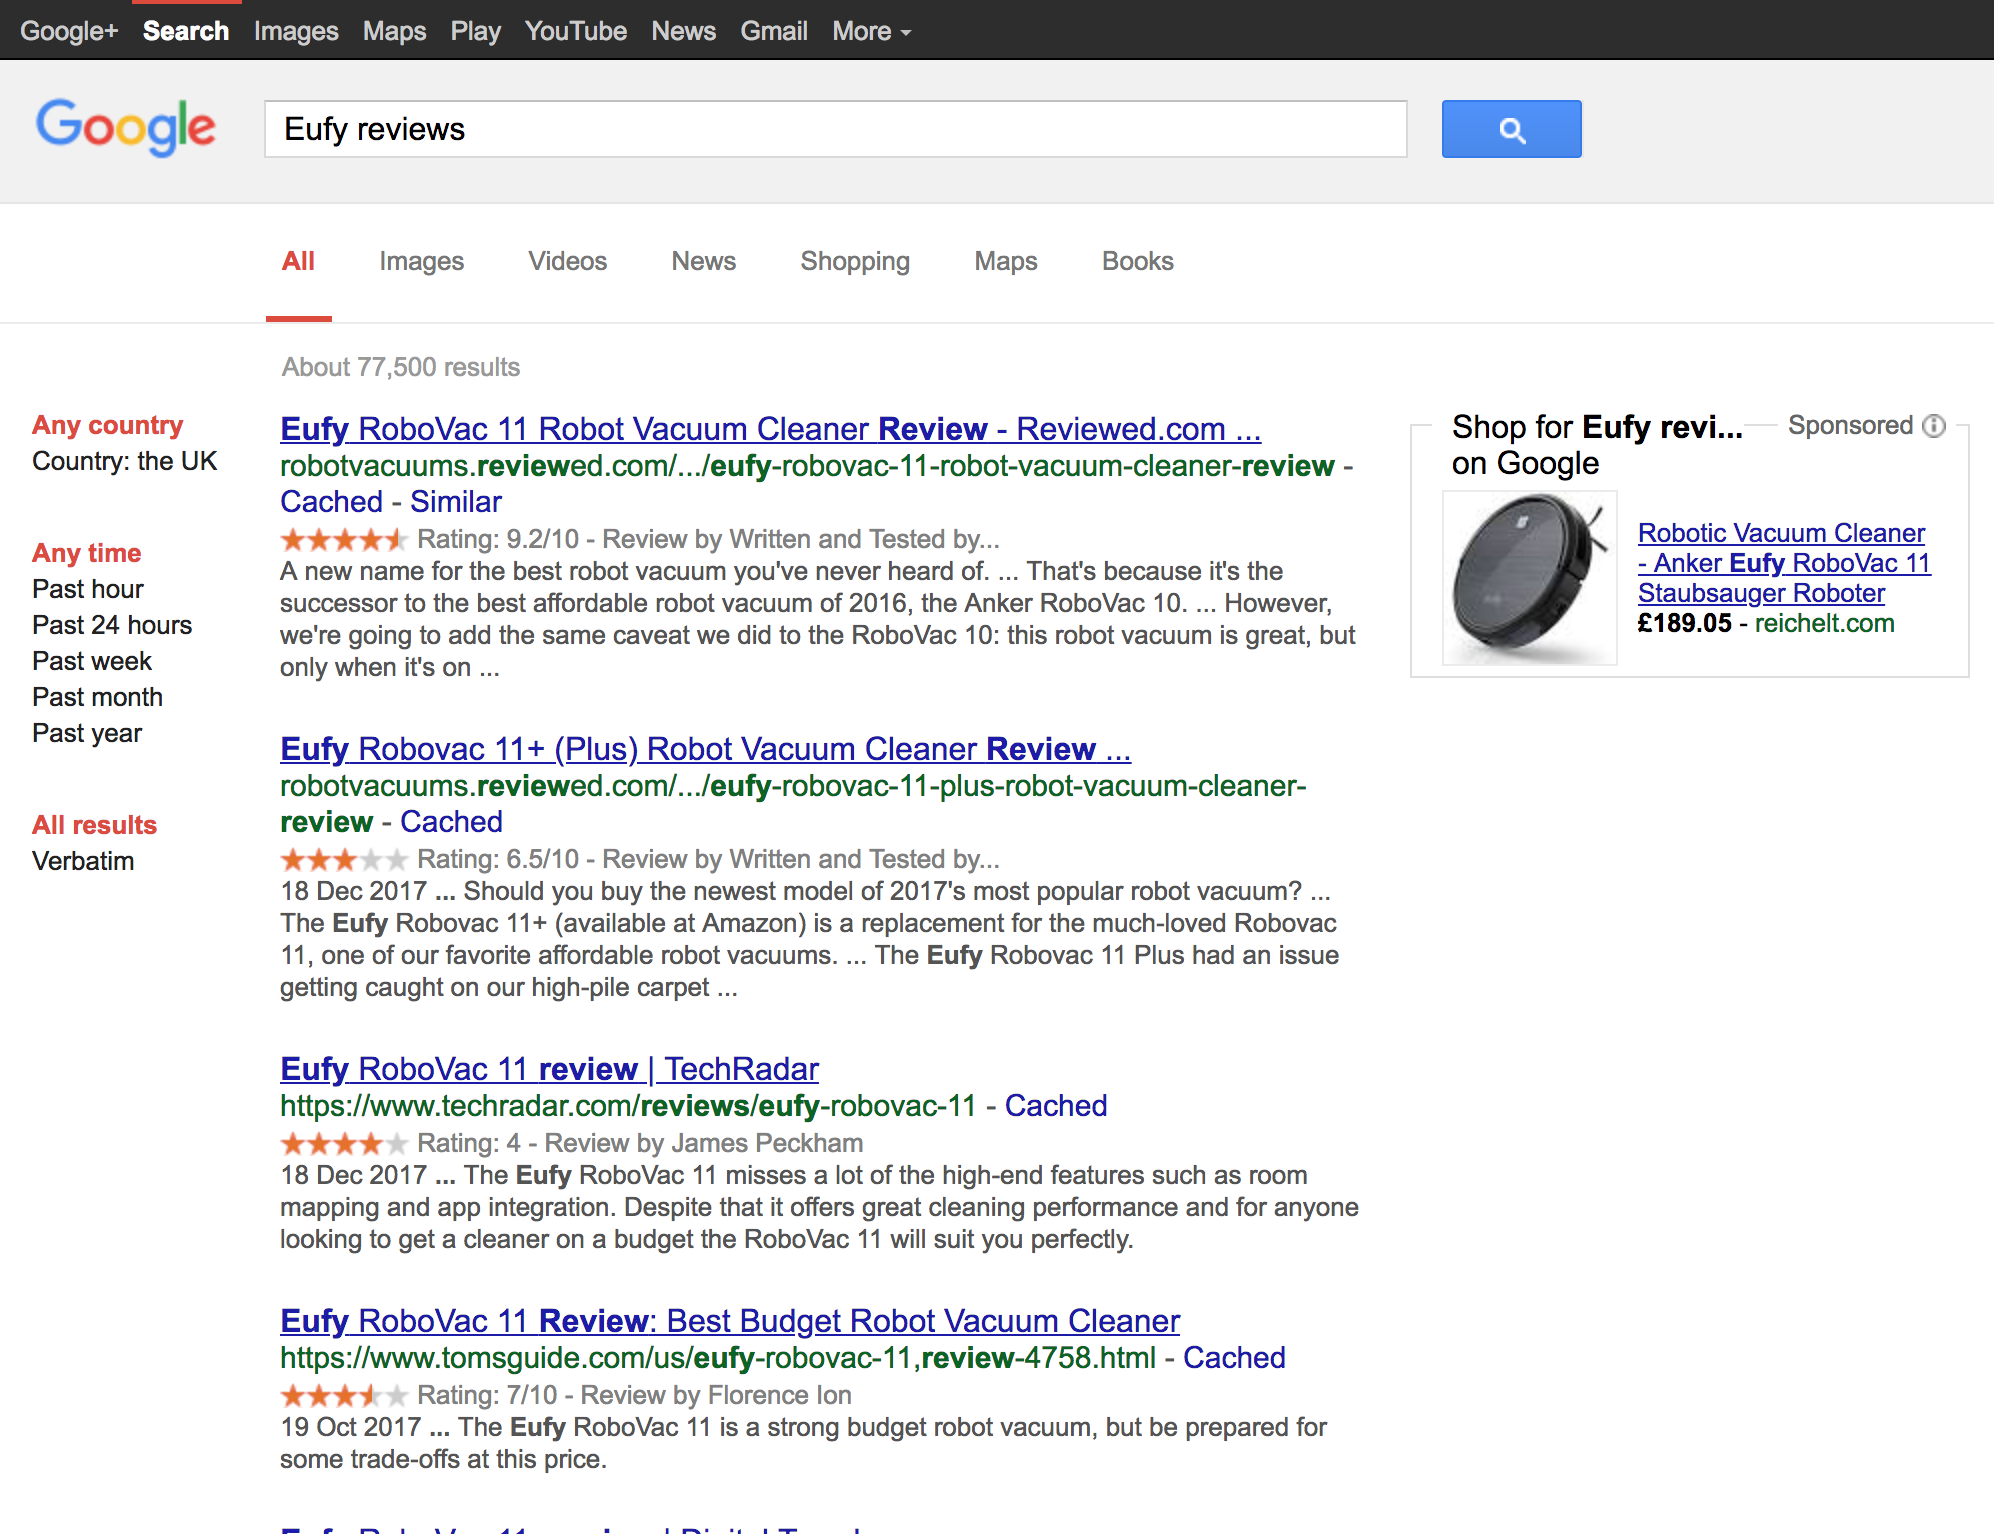Open Cached link of first result
The height and width of the screenshot is (1534, 1994).
(x=331, y=502)
